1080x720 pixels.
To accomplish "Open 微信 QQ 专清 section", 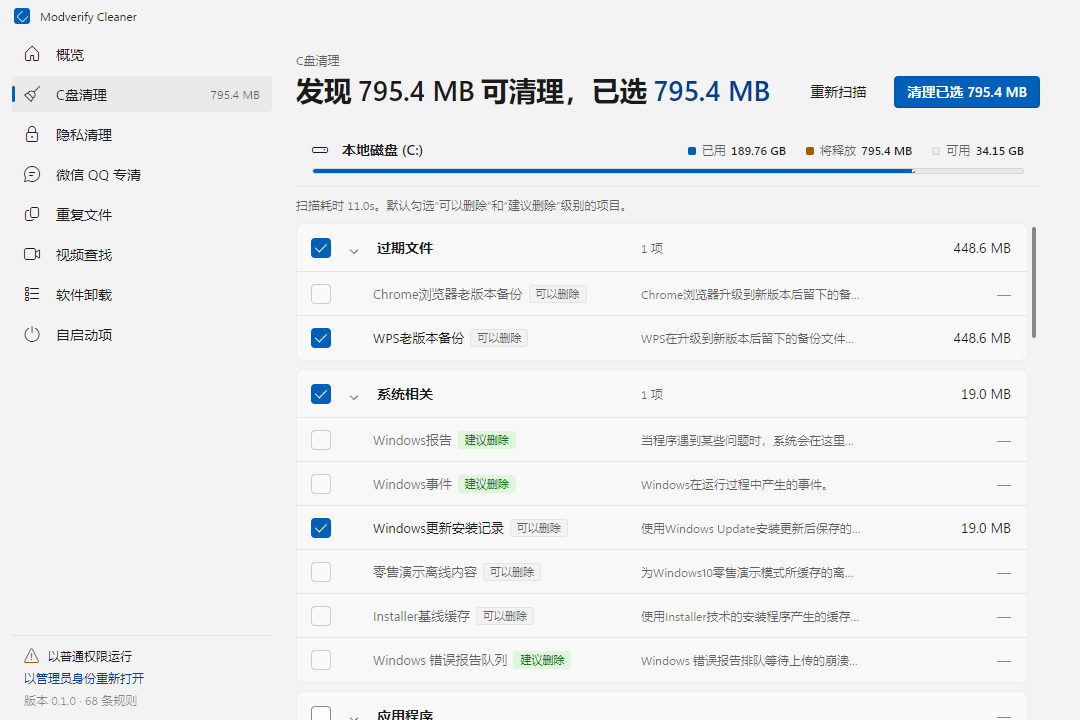I will (x=142, y=174).
